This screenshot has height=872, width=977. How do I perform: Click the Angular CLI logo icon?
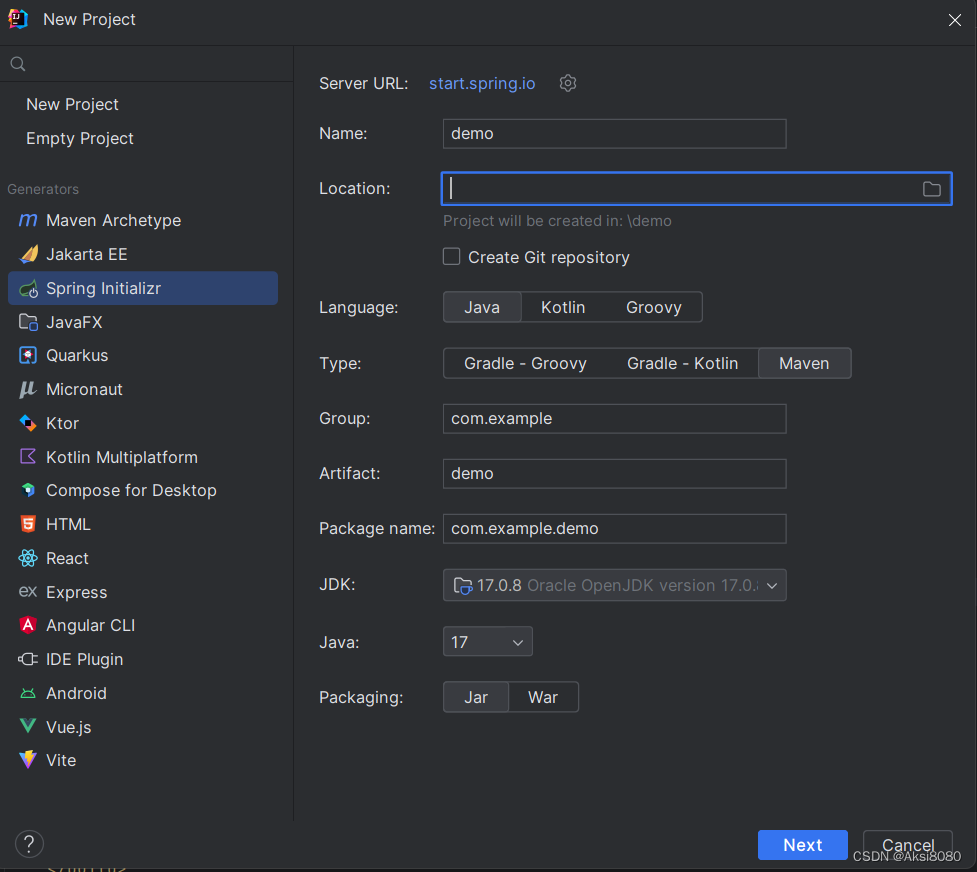[28, 625]
